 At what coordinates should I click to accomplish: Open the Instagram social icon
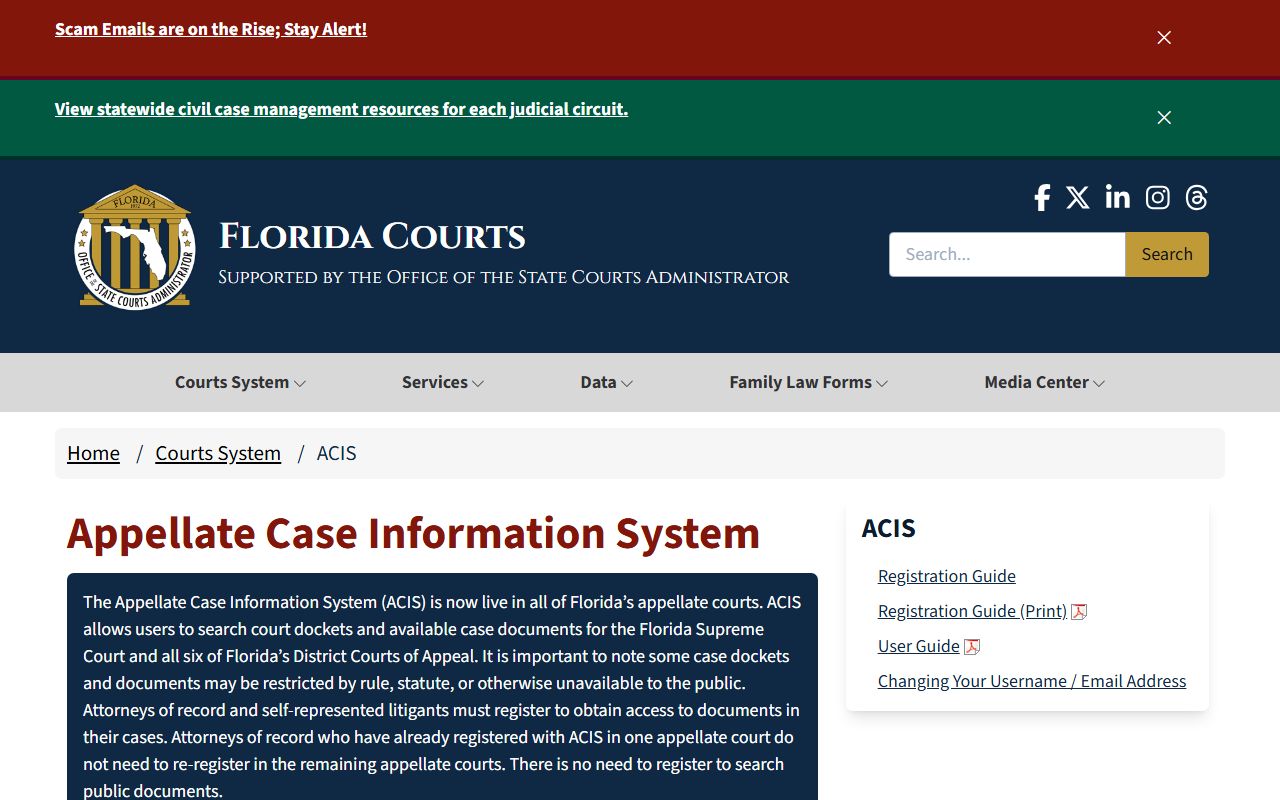tap(1157, 198)
